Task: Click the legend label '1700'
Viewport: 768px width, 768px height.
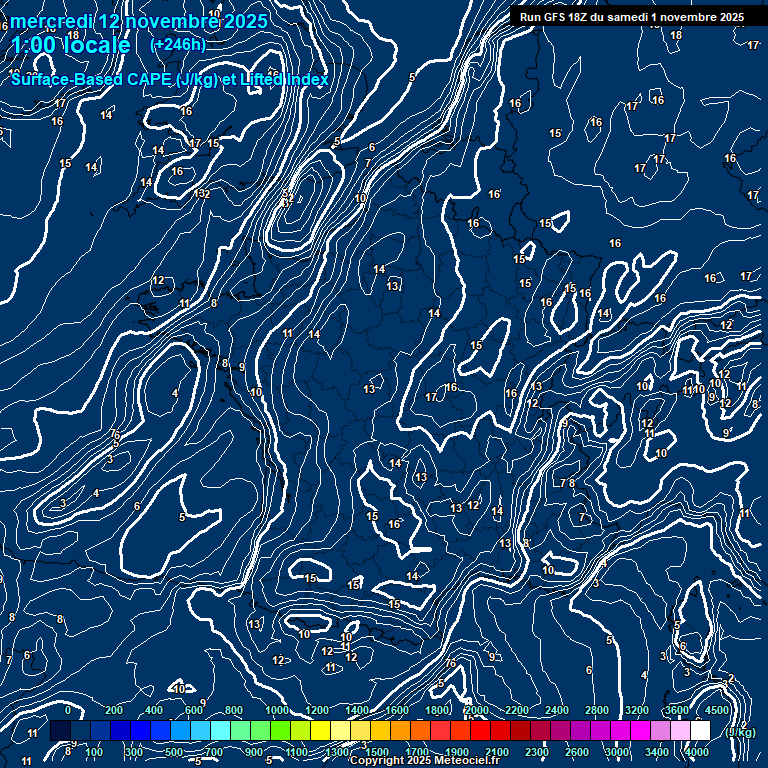Action: point(417,752)
